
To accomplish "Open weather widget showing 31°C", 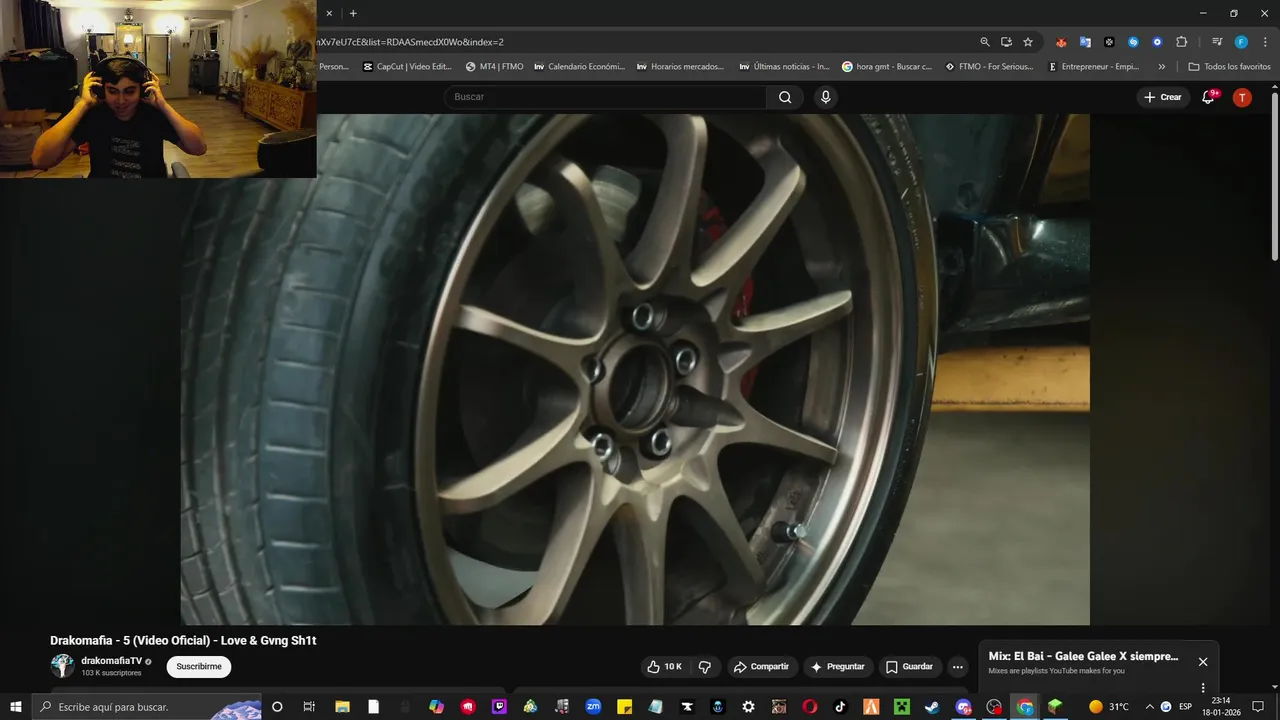I will coord(1108,707).
